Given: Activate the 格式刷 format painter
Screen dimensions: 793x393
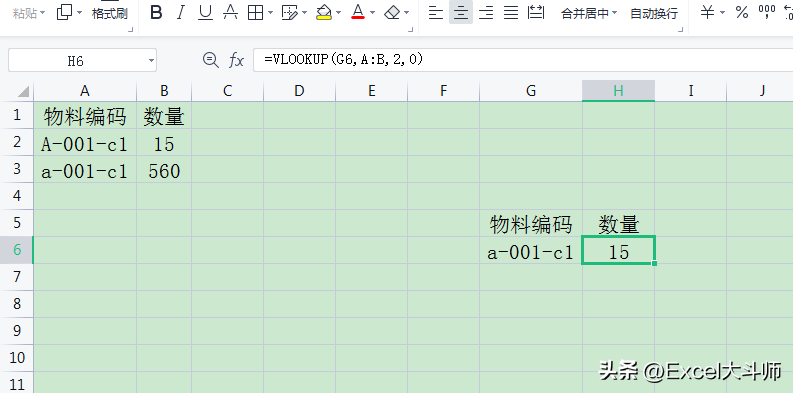Looking at the screenshot, I should click(109, 13).
